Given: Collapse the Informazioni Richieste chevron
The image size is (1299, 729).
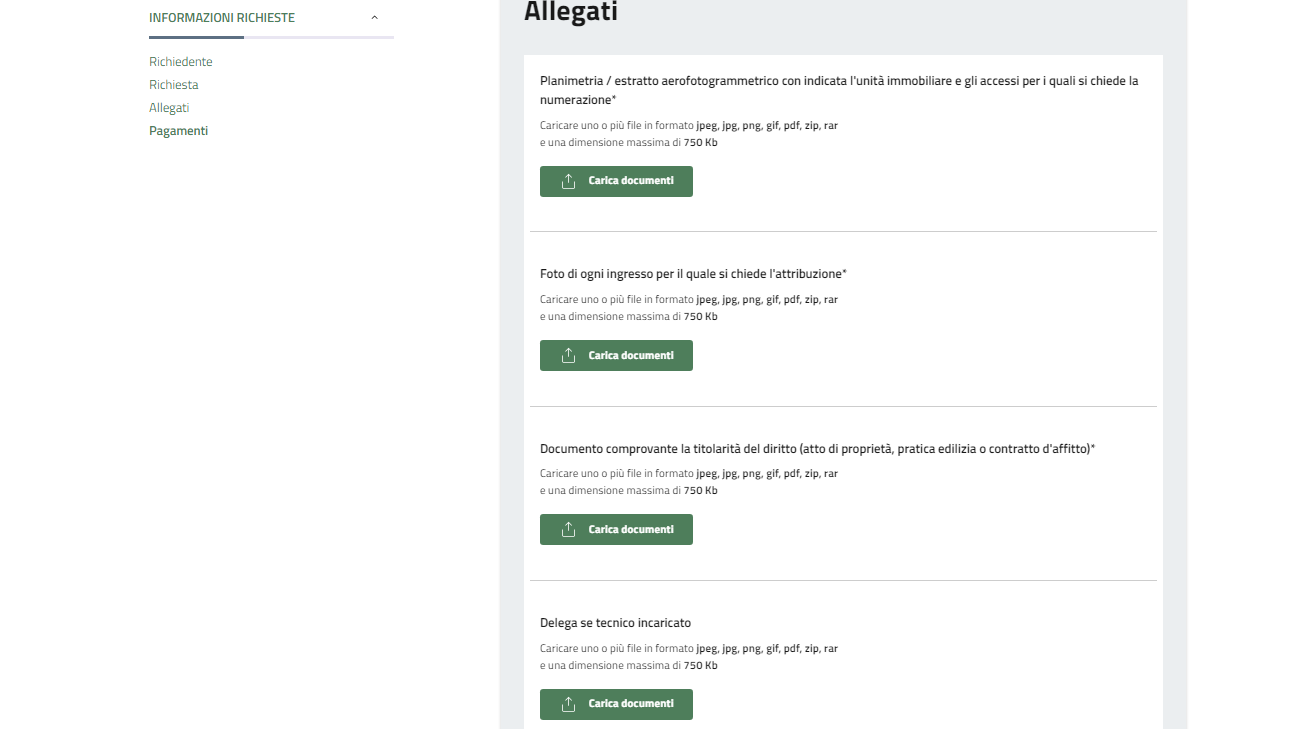Looking at the screenshot, I should (374, 18).
